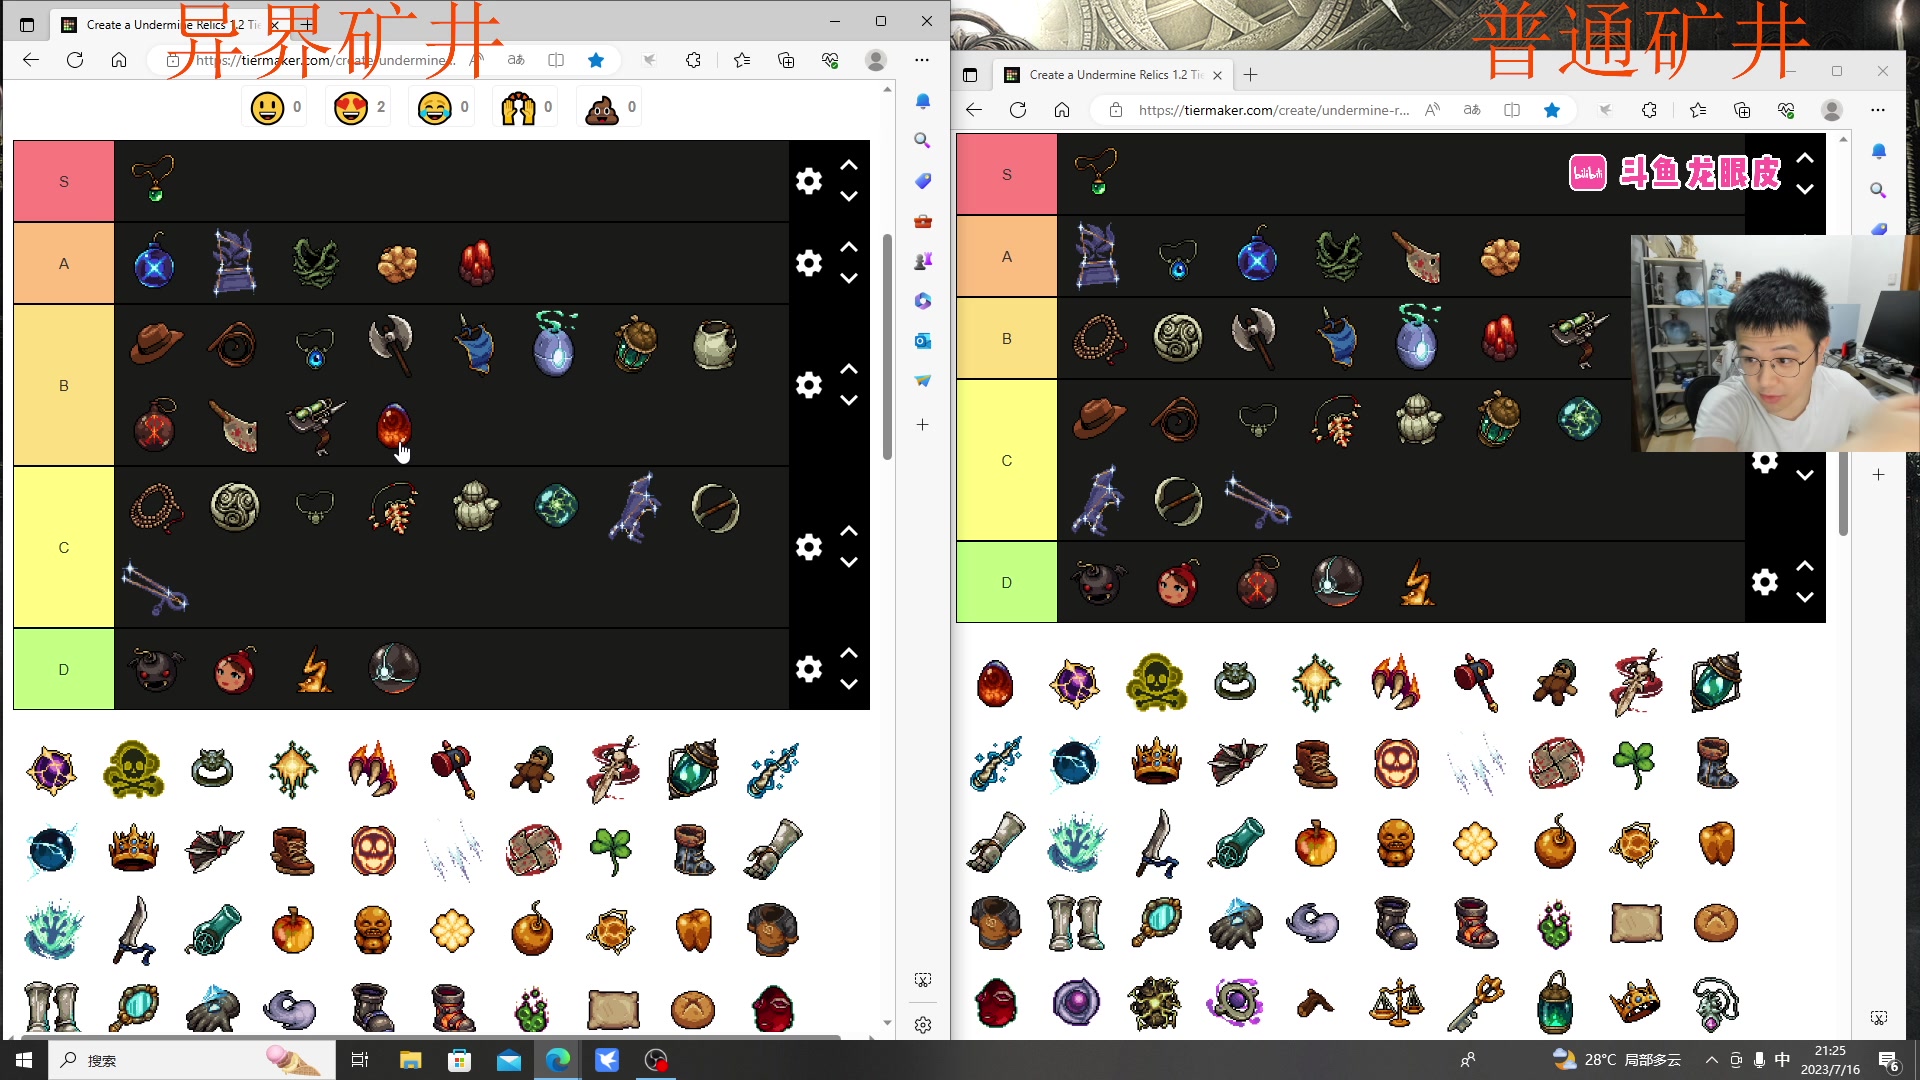Select popcorn relic in left A tier
This screenshot has width=1920, height=1080.
pyautogui.click(x=397, y=263)
